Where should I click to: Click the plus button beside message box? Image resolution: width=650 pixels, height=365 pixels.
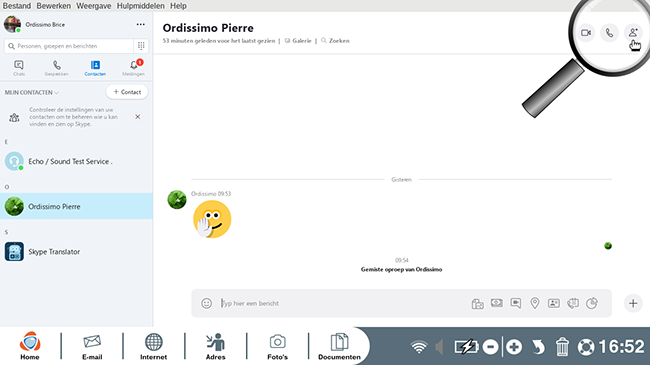pos(633,303)
